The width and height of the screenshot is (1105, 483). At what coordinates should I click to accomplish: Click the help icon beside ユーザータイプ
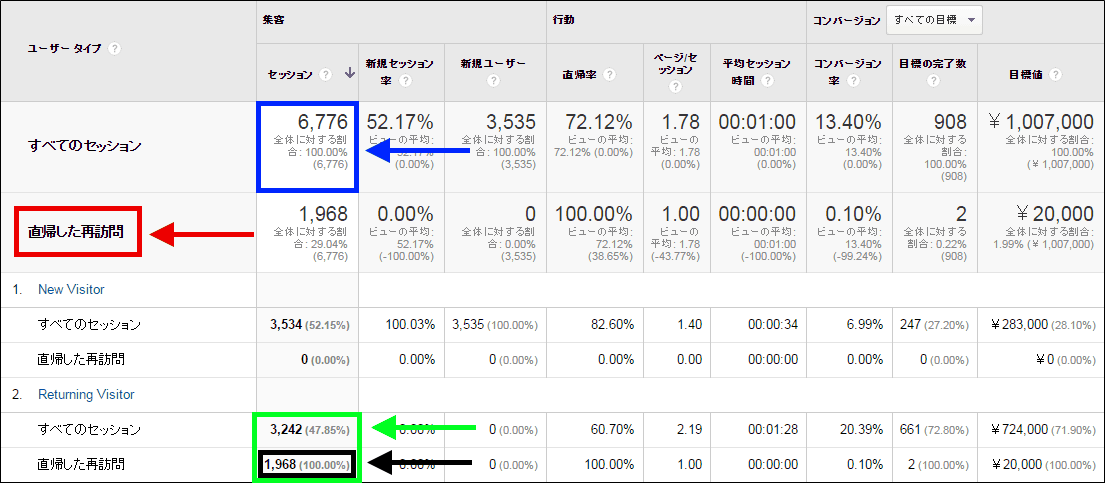pos(115,48)
